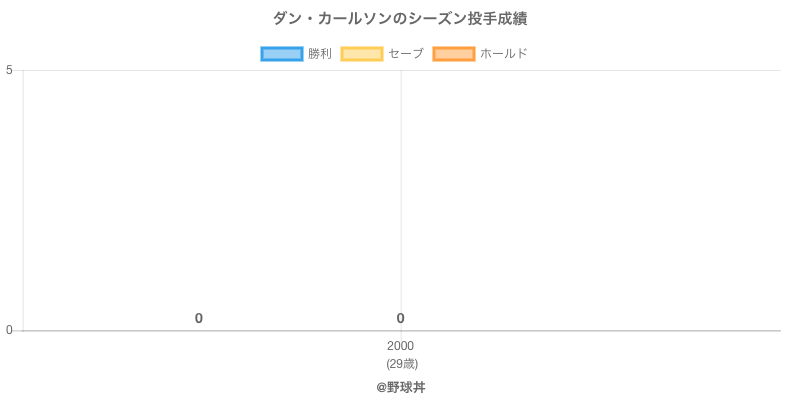Click the empty plot area left of center gridline
This screenshot has width=800, height=400.
210,200
